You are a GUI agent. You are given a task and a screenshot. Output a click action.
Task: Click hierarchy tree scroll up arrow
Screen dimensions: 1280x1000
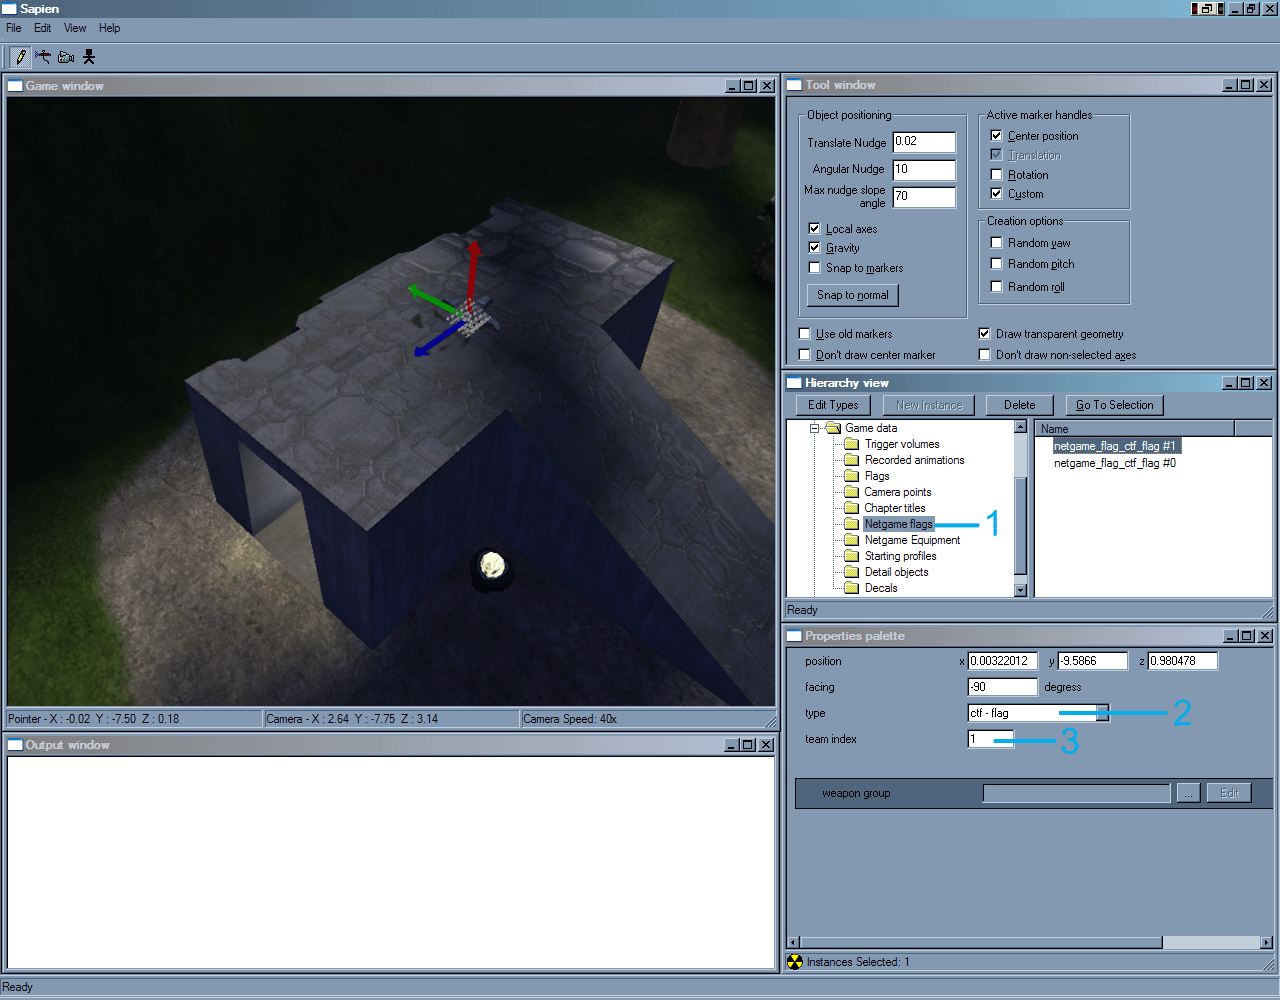pyautogui.click(x=1020, y=427)
